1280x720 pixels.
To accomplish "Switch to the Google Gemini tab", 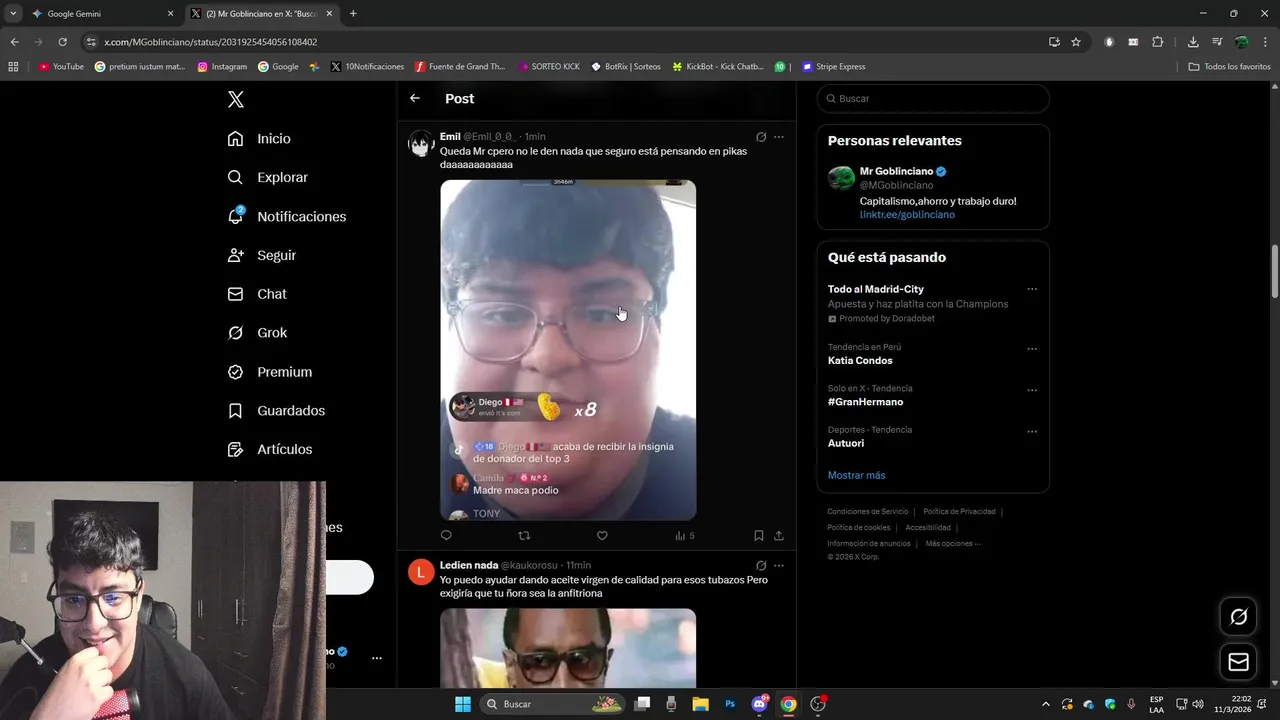I will click(103, 14).
